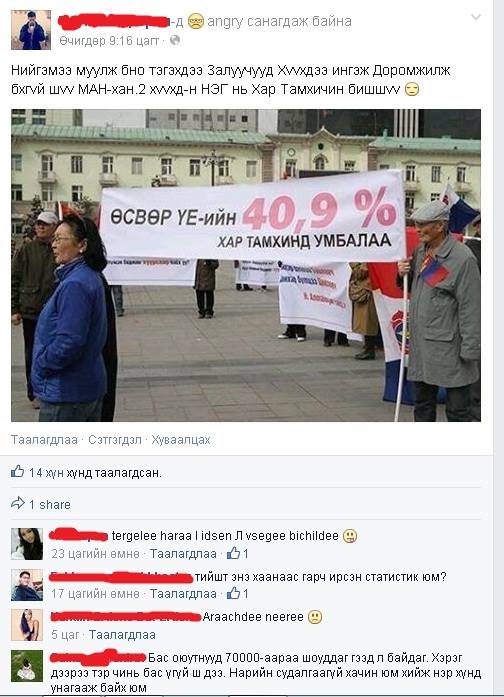Click the angry feeling emoji icon
This screenshot has height=697, width=504.
(196, 21)
